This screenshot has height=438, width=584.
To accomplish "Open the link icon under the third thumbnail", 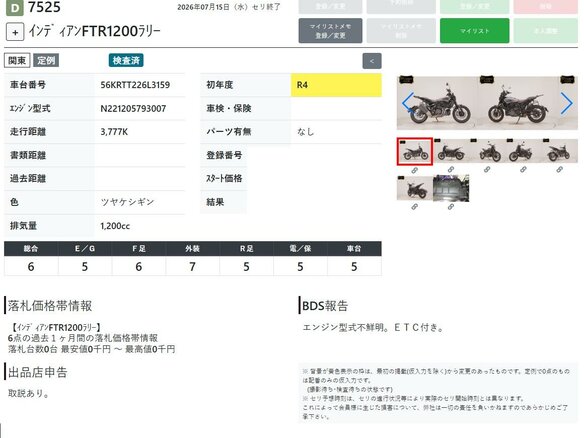I will coord(487,170).
